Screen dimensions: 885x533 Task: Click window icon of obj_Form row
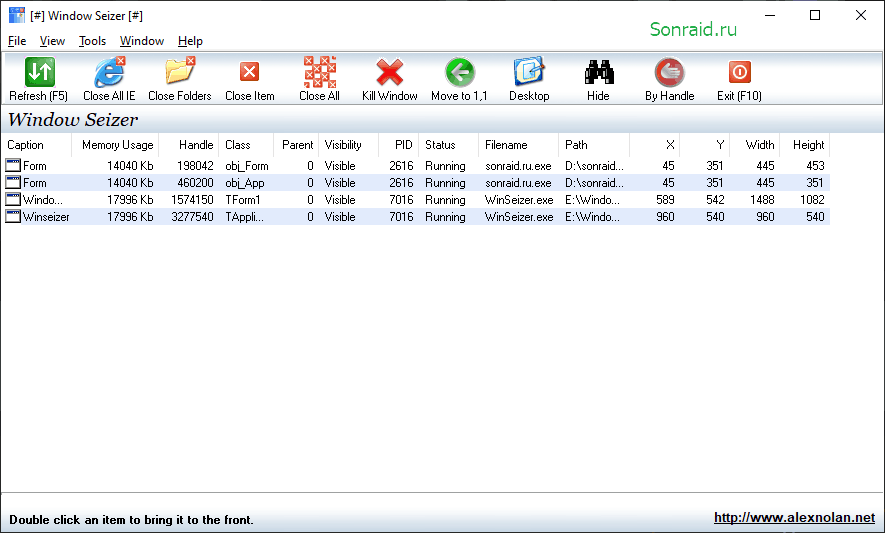[13, 165]
